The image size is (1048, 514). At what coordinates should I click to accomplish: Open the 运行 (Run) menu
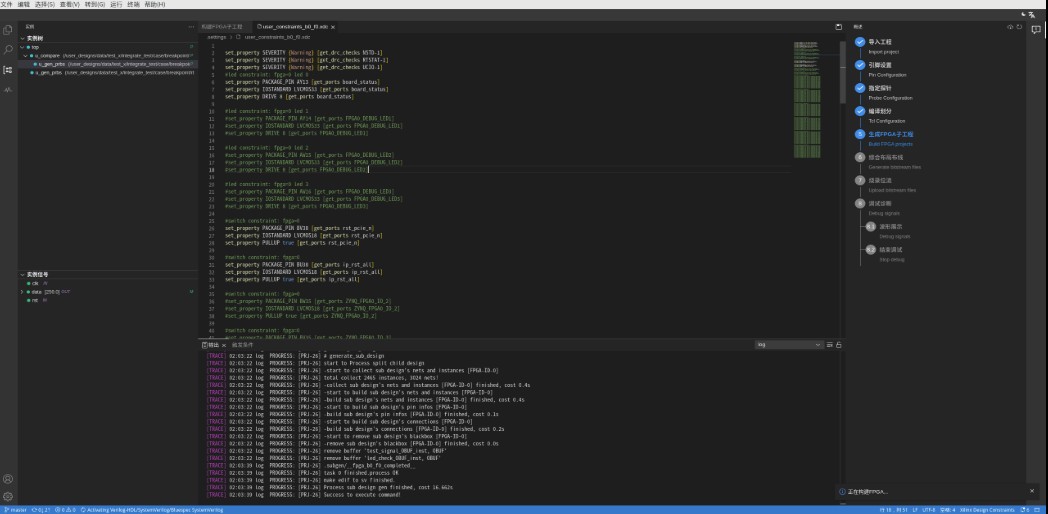tap(116, 5)
